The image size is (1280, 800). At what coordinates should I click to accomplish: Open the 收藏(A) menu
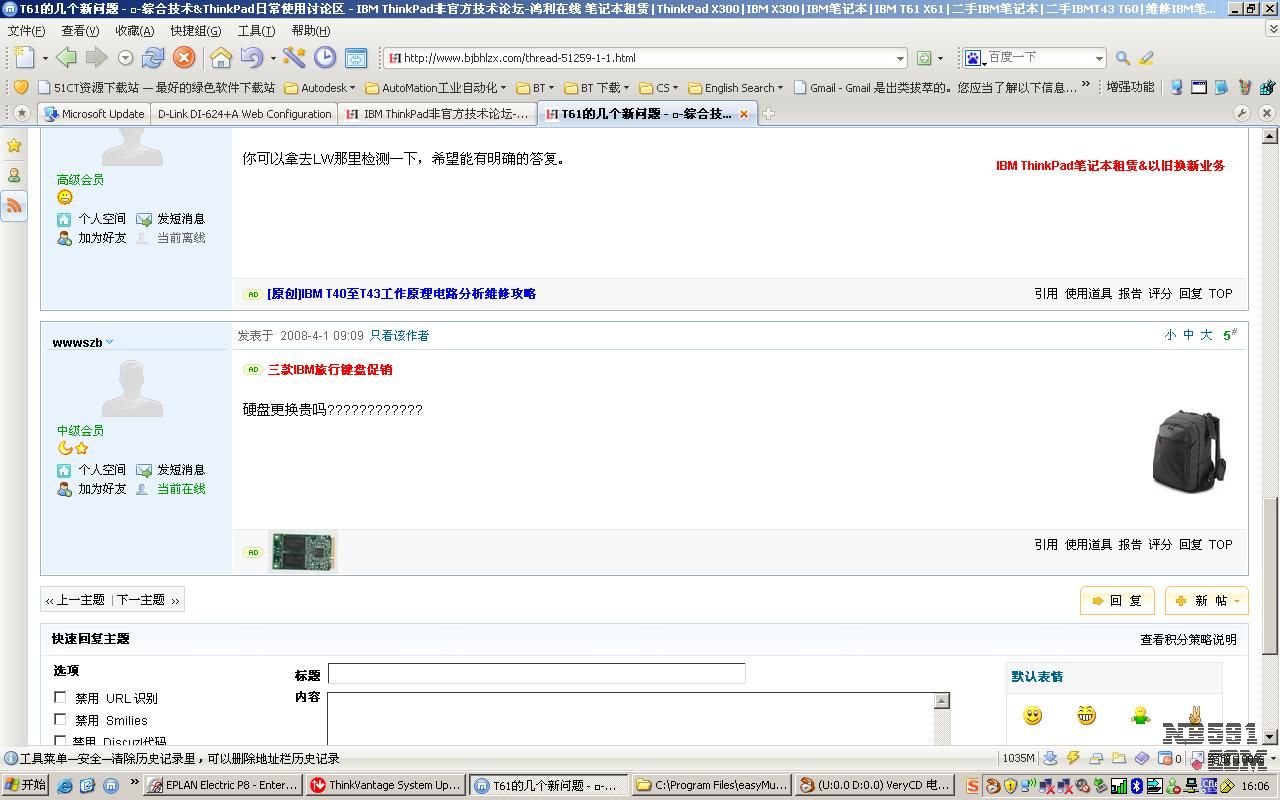135,31
